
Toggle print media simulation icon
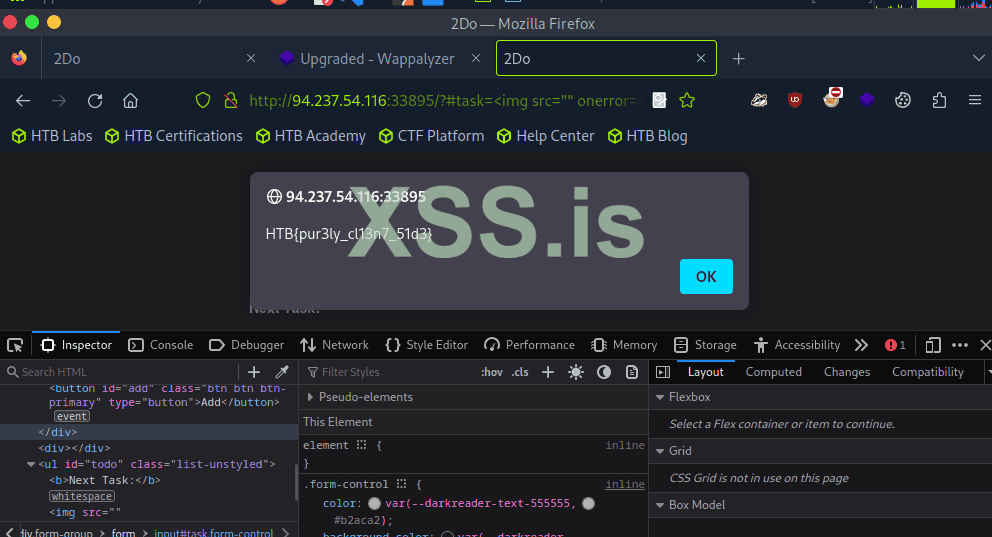[632, 372]
